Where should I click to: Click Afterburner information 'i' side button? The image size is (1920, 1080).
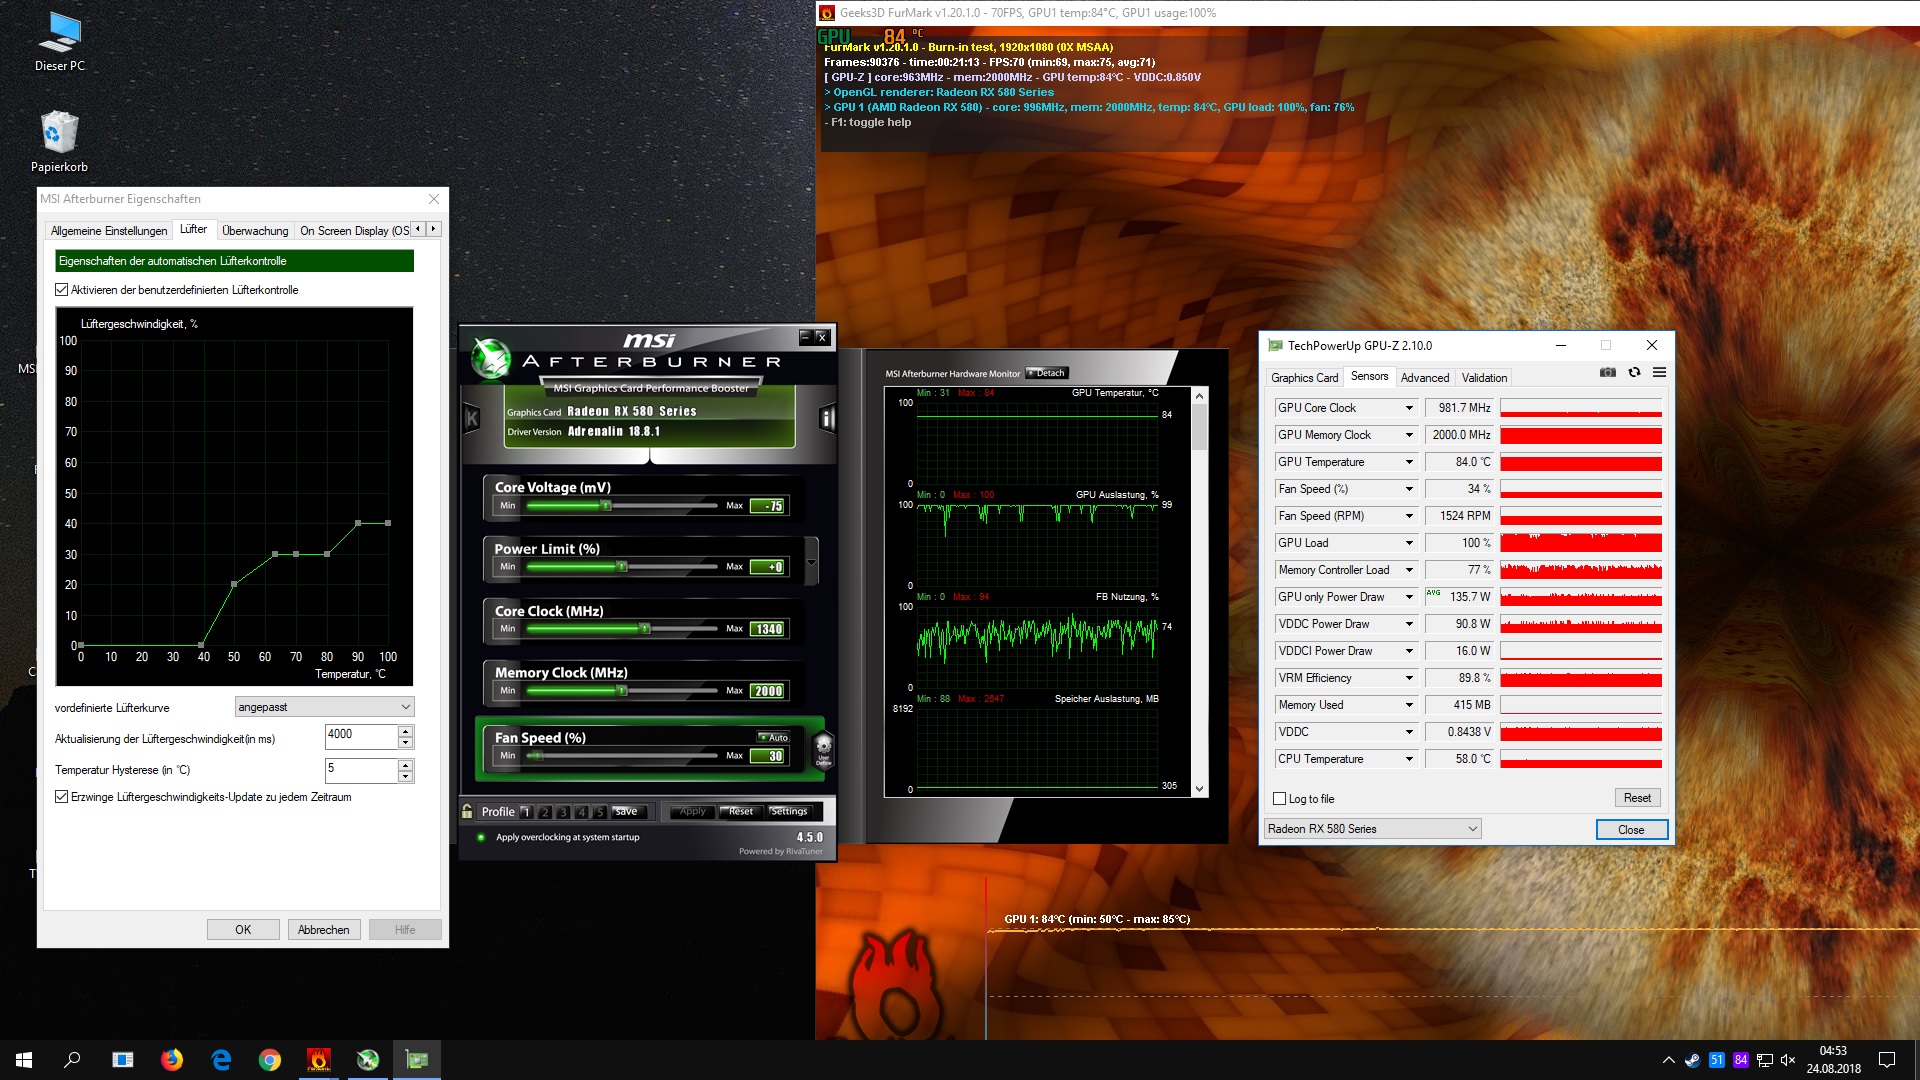[827, 418]
